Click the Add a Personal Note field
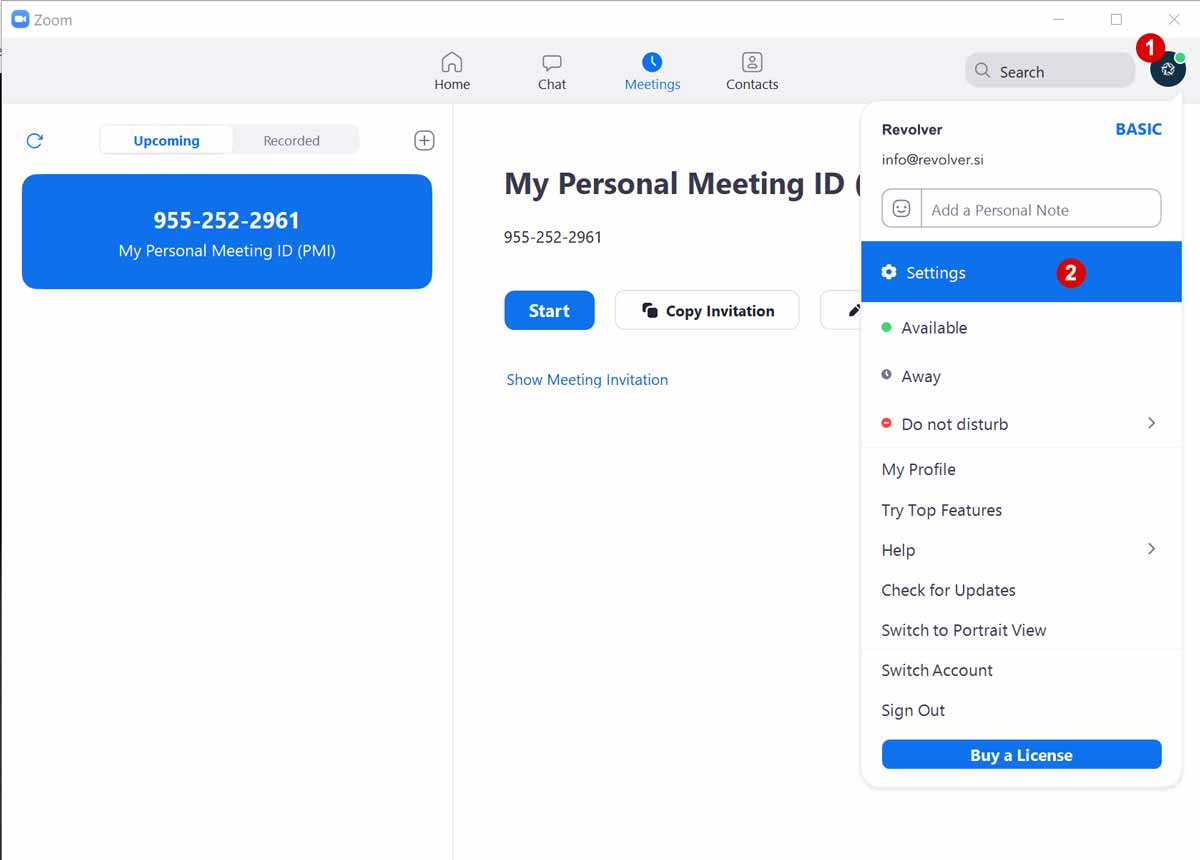 coord(1040,209)
